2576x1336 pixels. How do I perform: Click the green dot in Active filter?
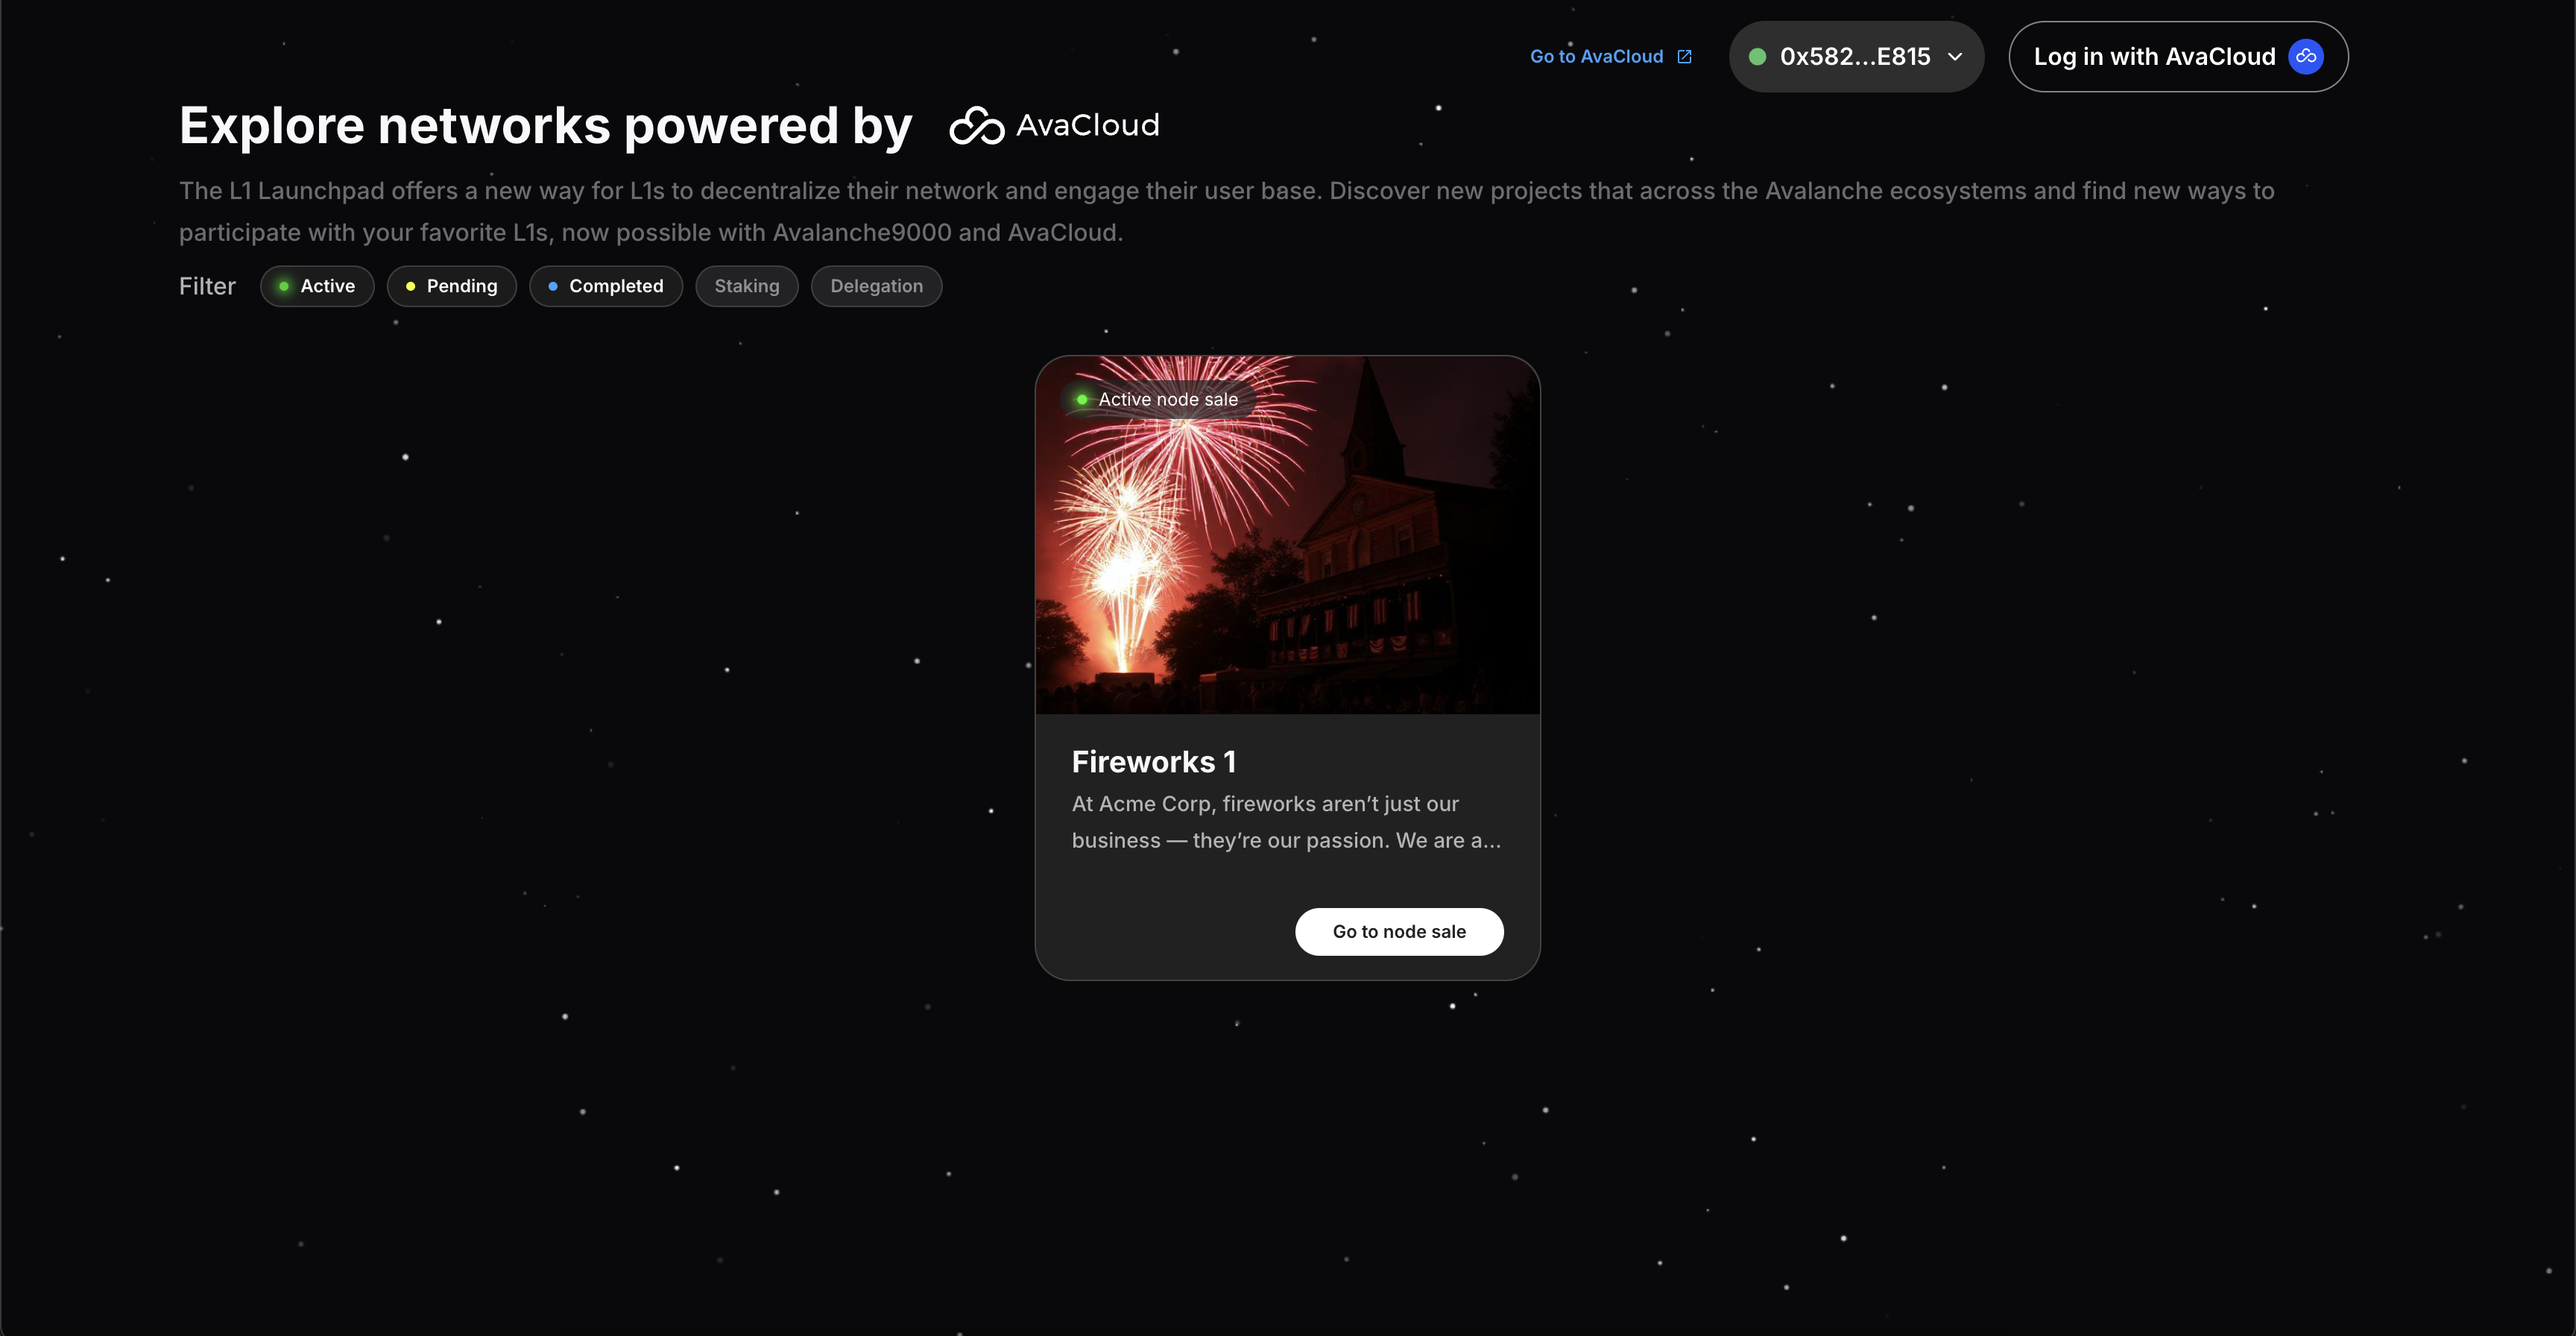click(x=284, y=286)
